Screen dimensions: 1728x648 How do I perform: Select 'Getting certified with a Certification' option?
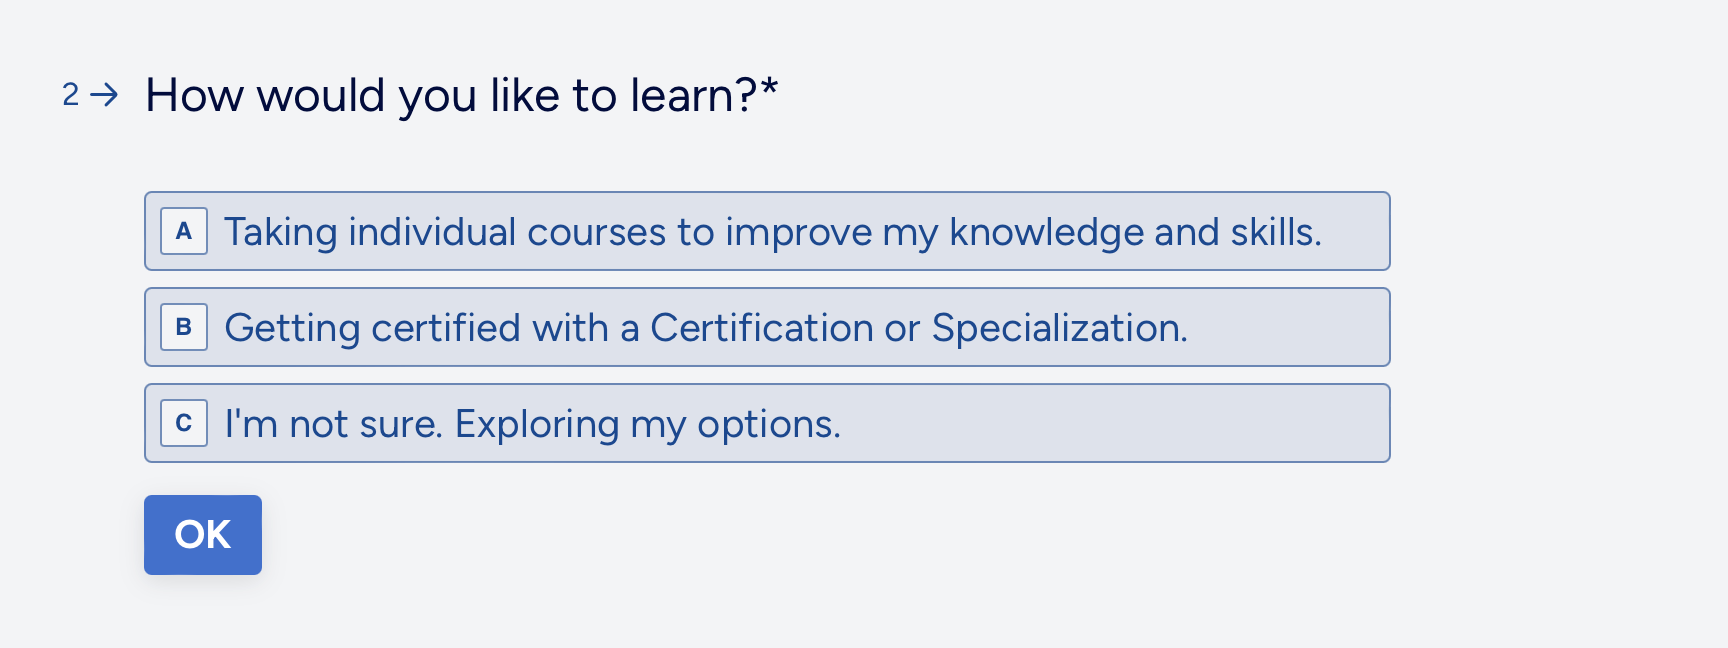[x=767, y=327]
